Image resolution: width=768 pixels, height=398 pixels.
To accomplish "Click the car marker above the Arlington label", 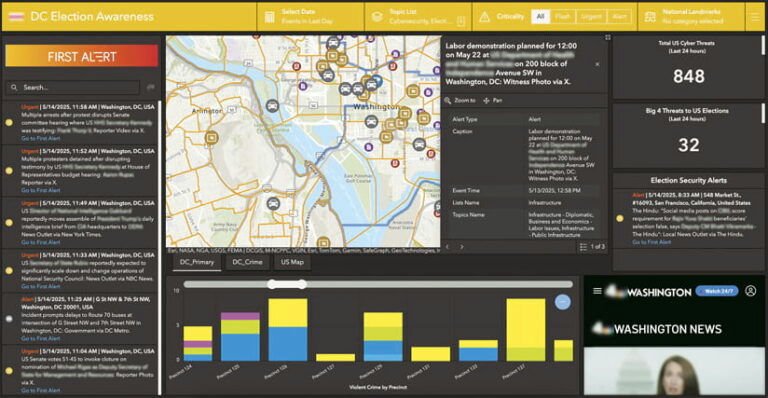I will tap(272, 106).
